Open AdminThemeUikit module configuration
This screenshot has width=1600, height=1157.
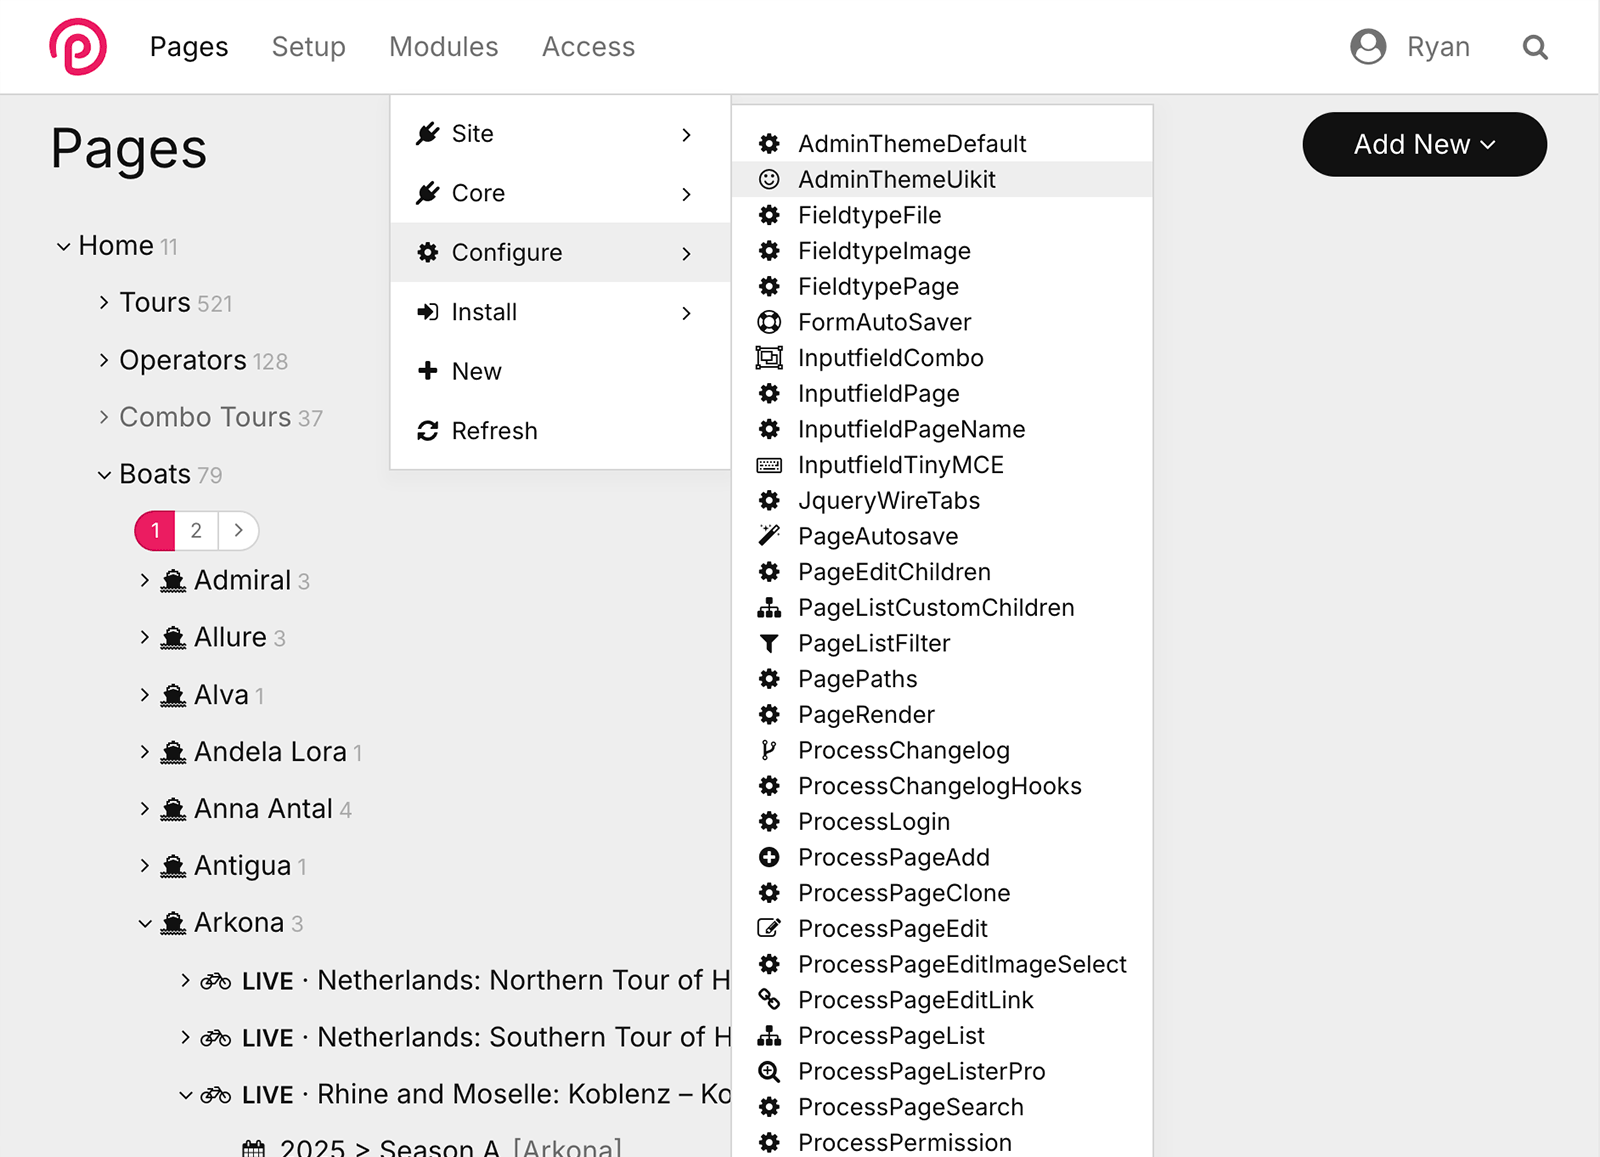pyautogui.click(x=896, y=180)
